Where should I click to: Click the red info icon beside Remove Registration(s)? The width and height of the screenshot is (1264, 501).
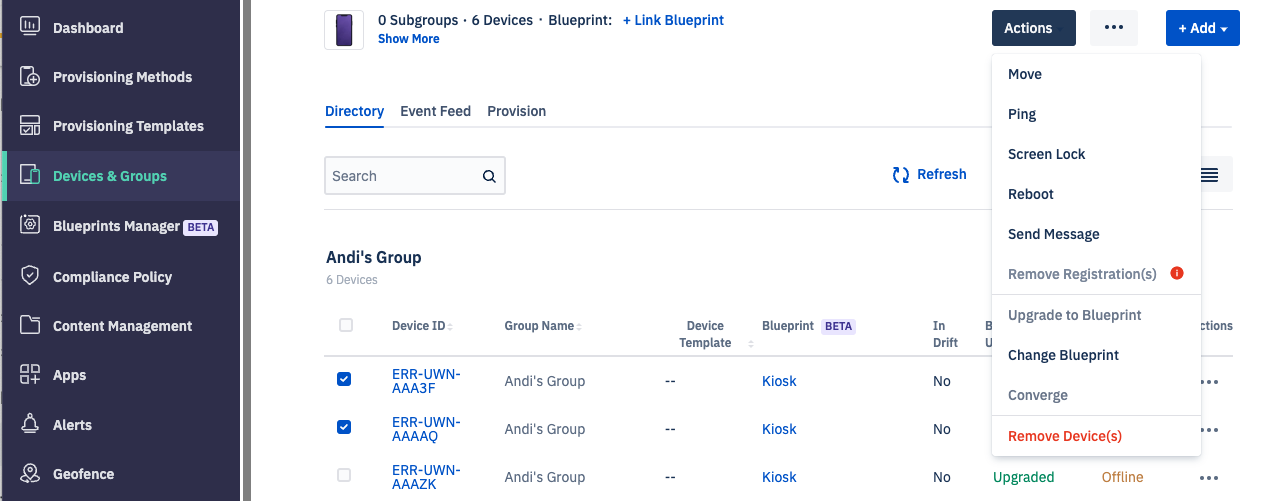[x=1177, y=273]
